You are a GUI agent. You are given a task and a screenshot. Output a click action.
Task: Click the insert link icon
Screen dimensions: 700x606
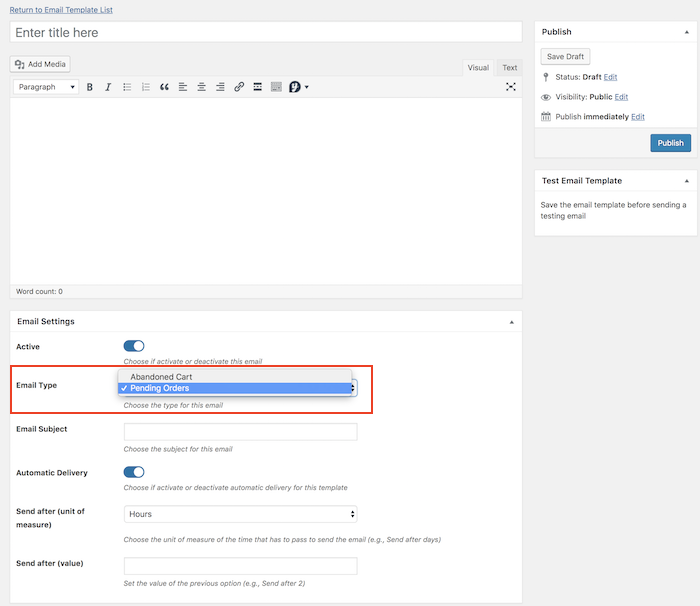pyautogui.click(x=239, y=87)
